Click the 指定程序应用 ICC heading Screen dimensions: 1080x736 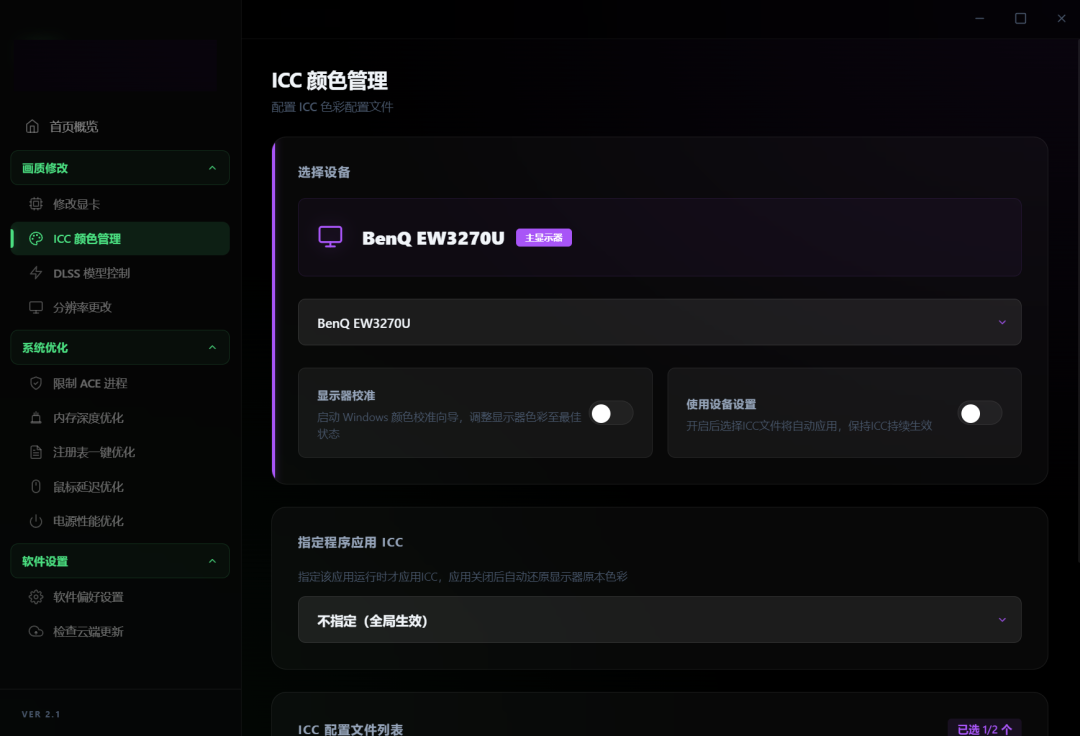click(x=350, y=543)
